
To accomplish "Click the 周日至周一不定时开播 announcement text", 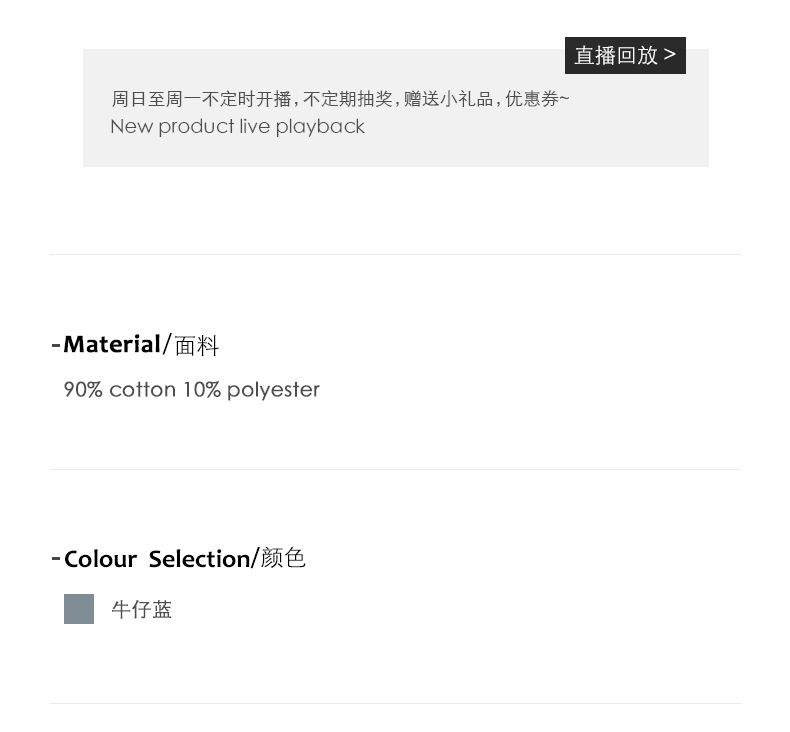I will point(201,99).
